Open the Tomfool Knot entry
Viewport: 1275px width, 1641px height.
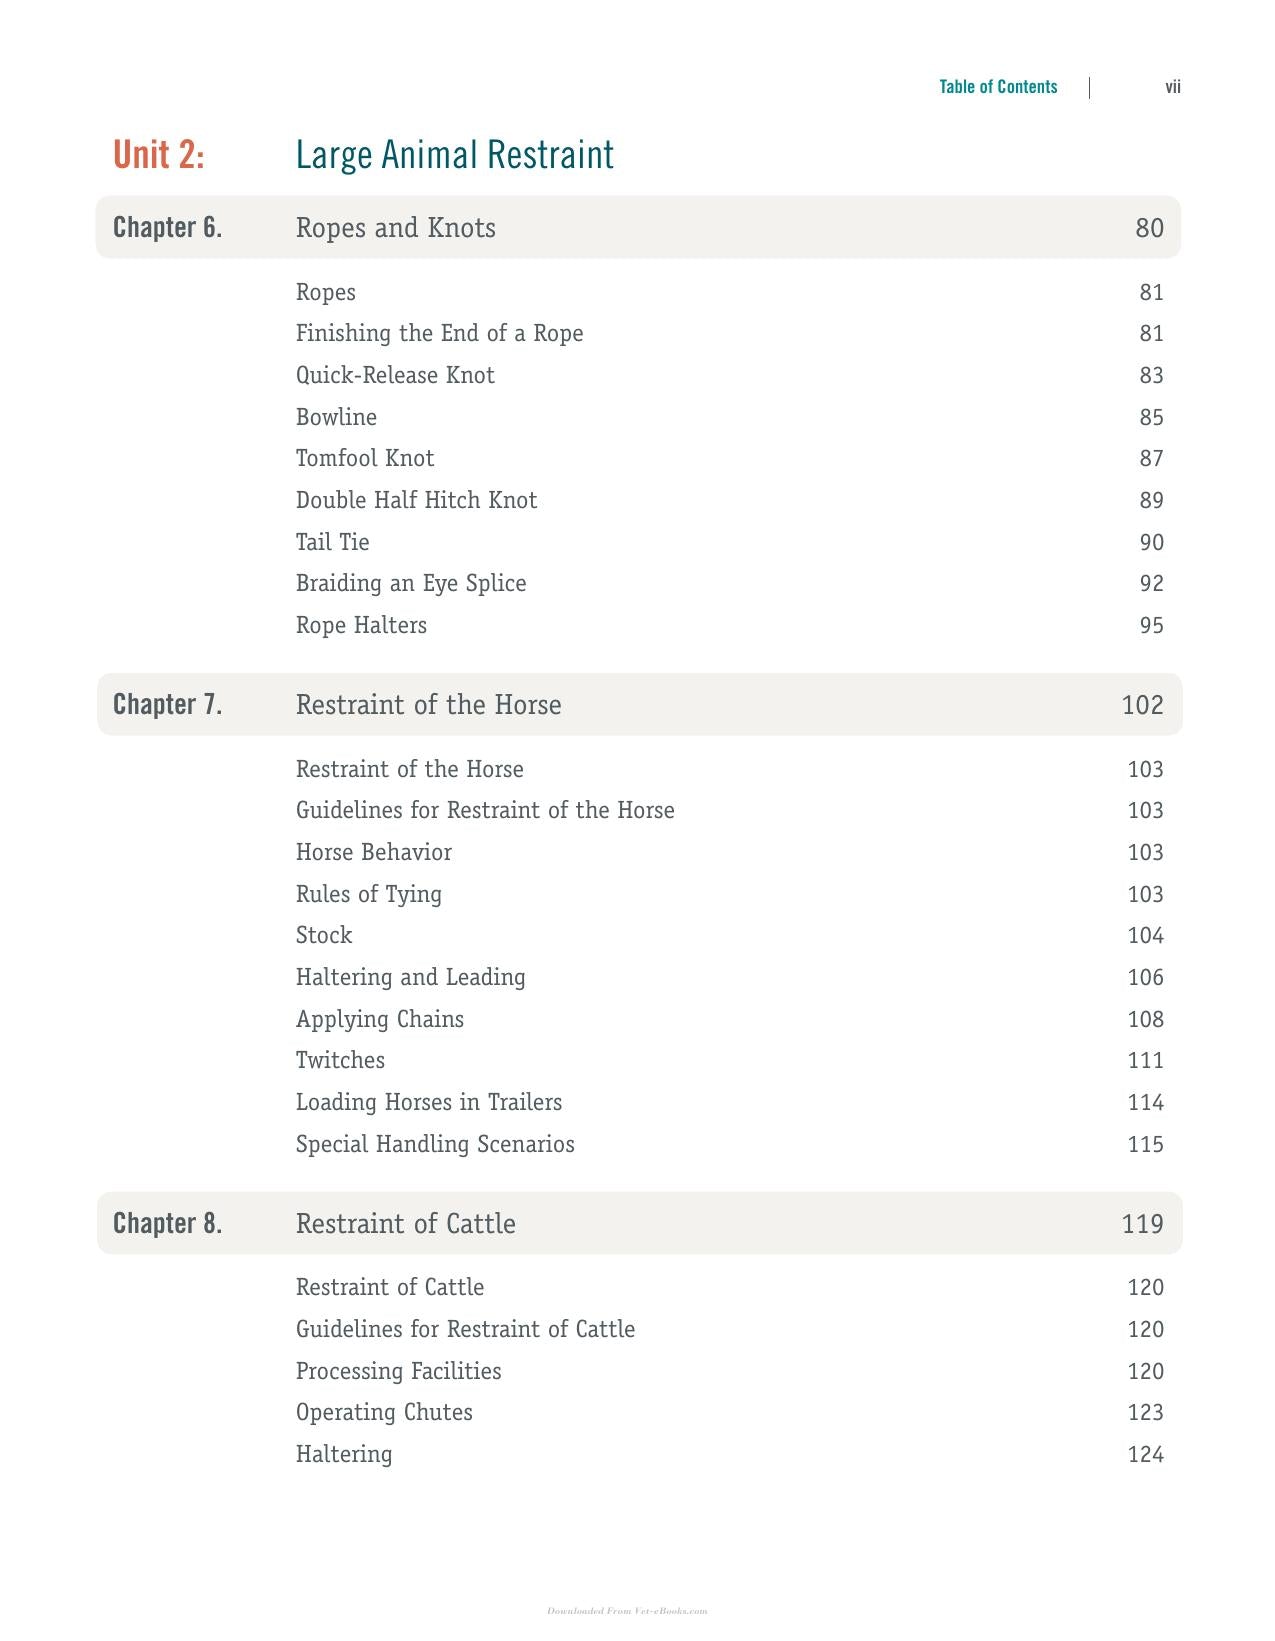click(x=365, y=458)
